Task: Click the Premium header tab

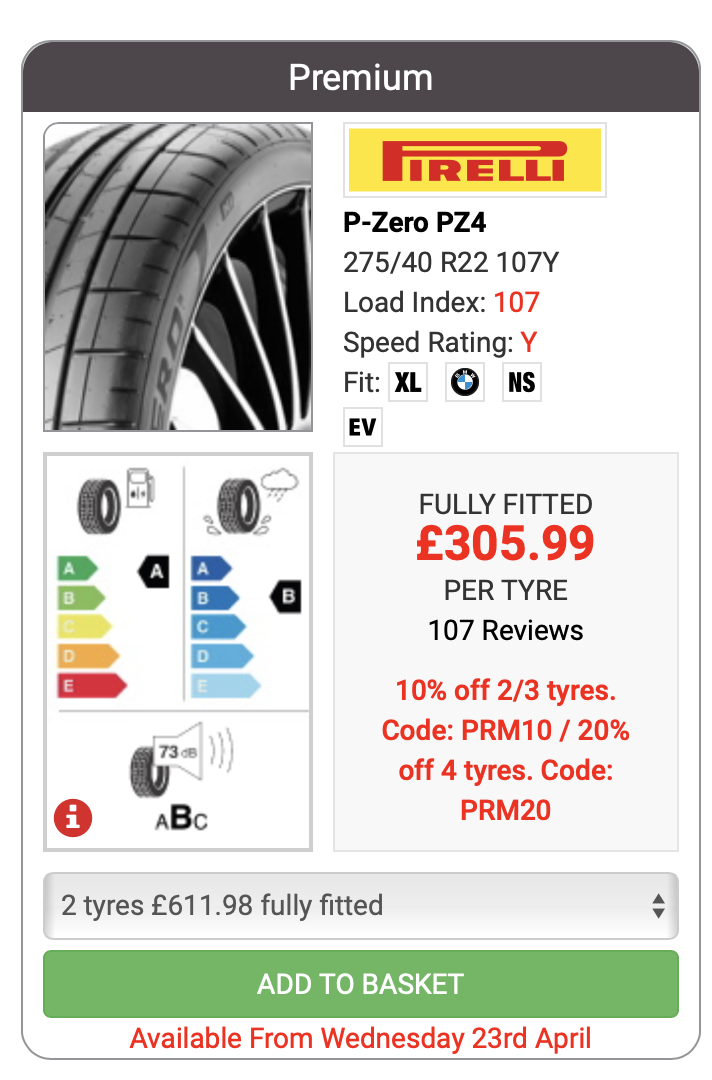Action: tap(360, 77)
